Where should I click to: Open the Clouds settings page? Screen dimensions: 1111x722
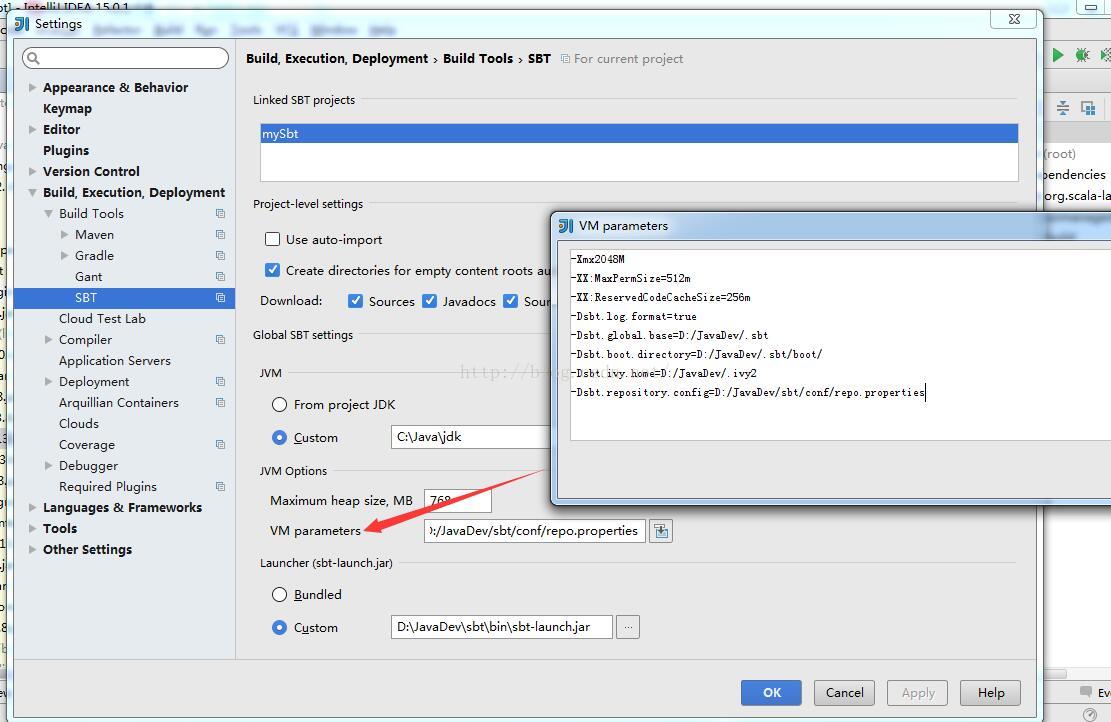coord(79,424)
